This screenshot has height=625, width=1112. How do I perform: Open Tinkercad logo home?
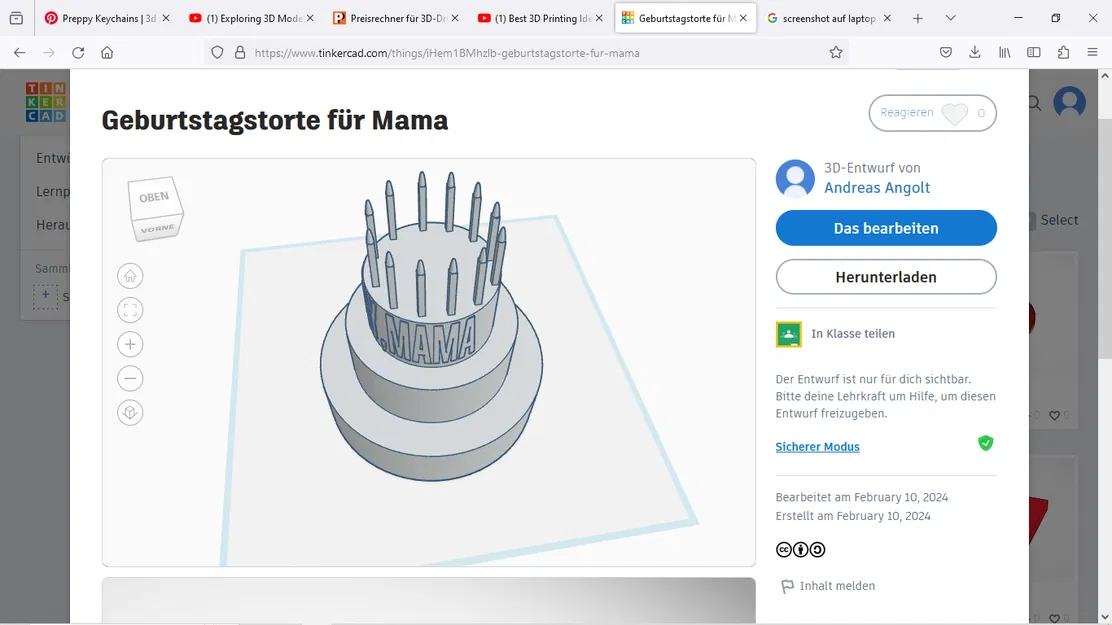click(45, 102)
